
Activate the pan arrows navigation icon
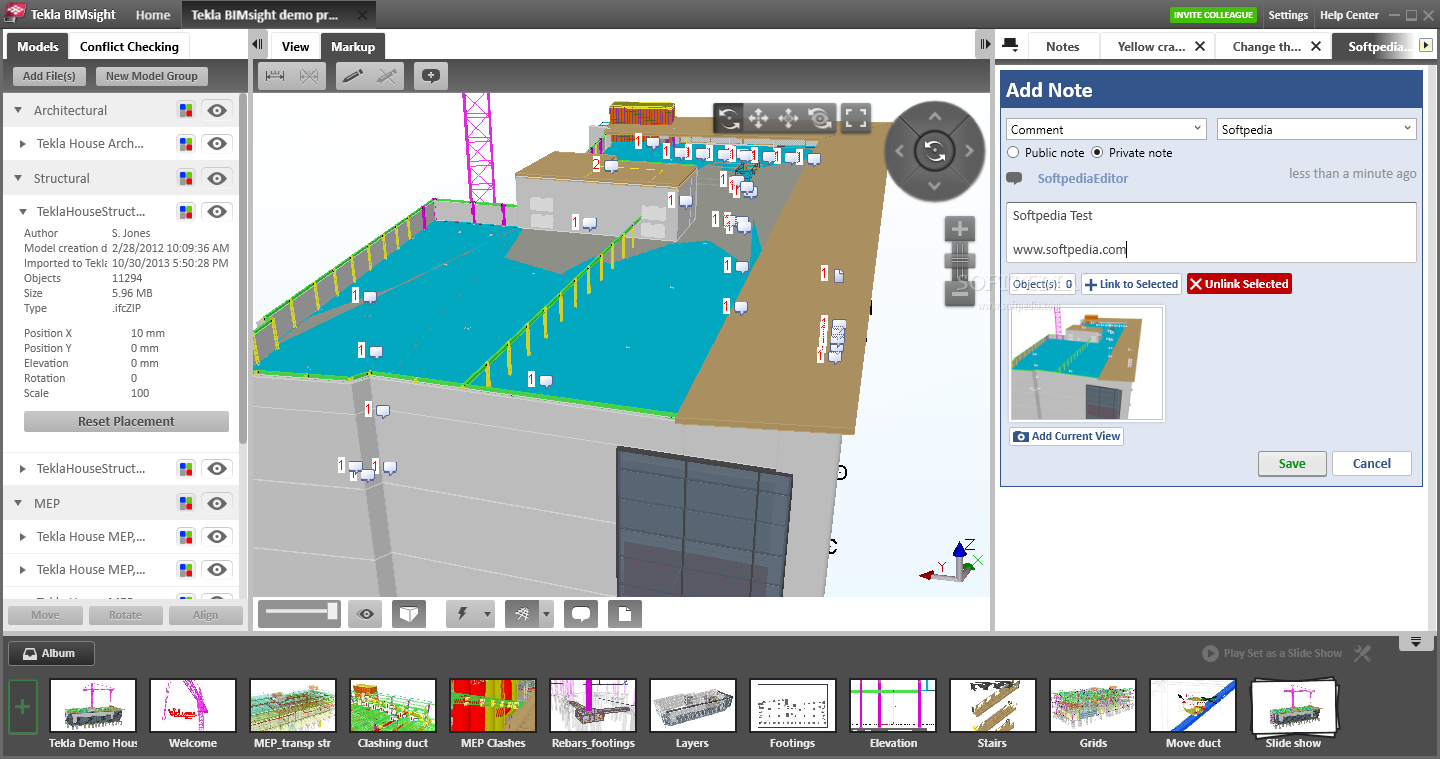(758, 119)
